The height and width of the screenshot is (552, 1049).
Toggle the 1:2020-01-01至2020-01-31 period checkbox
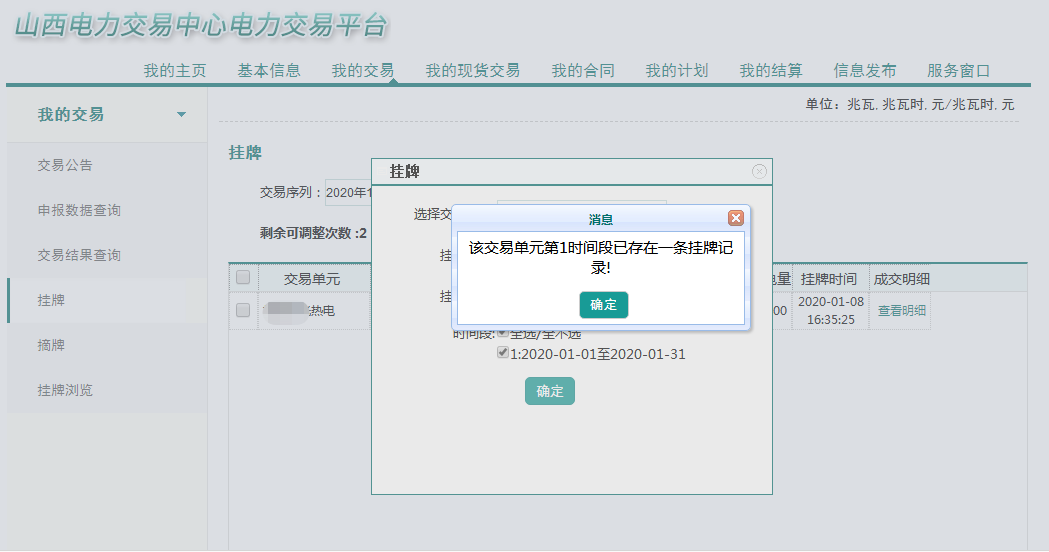click(503, 353)
